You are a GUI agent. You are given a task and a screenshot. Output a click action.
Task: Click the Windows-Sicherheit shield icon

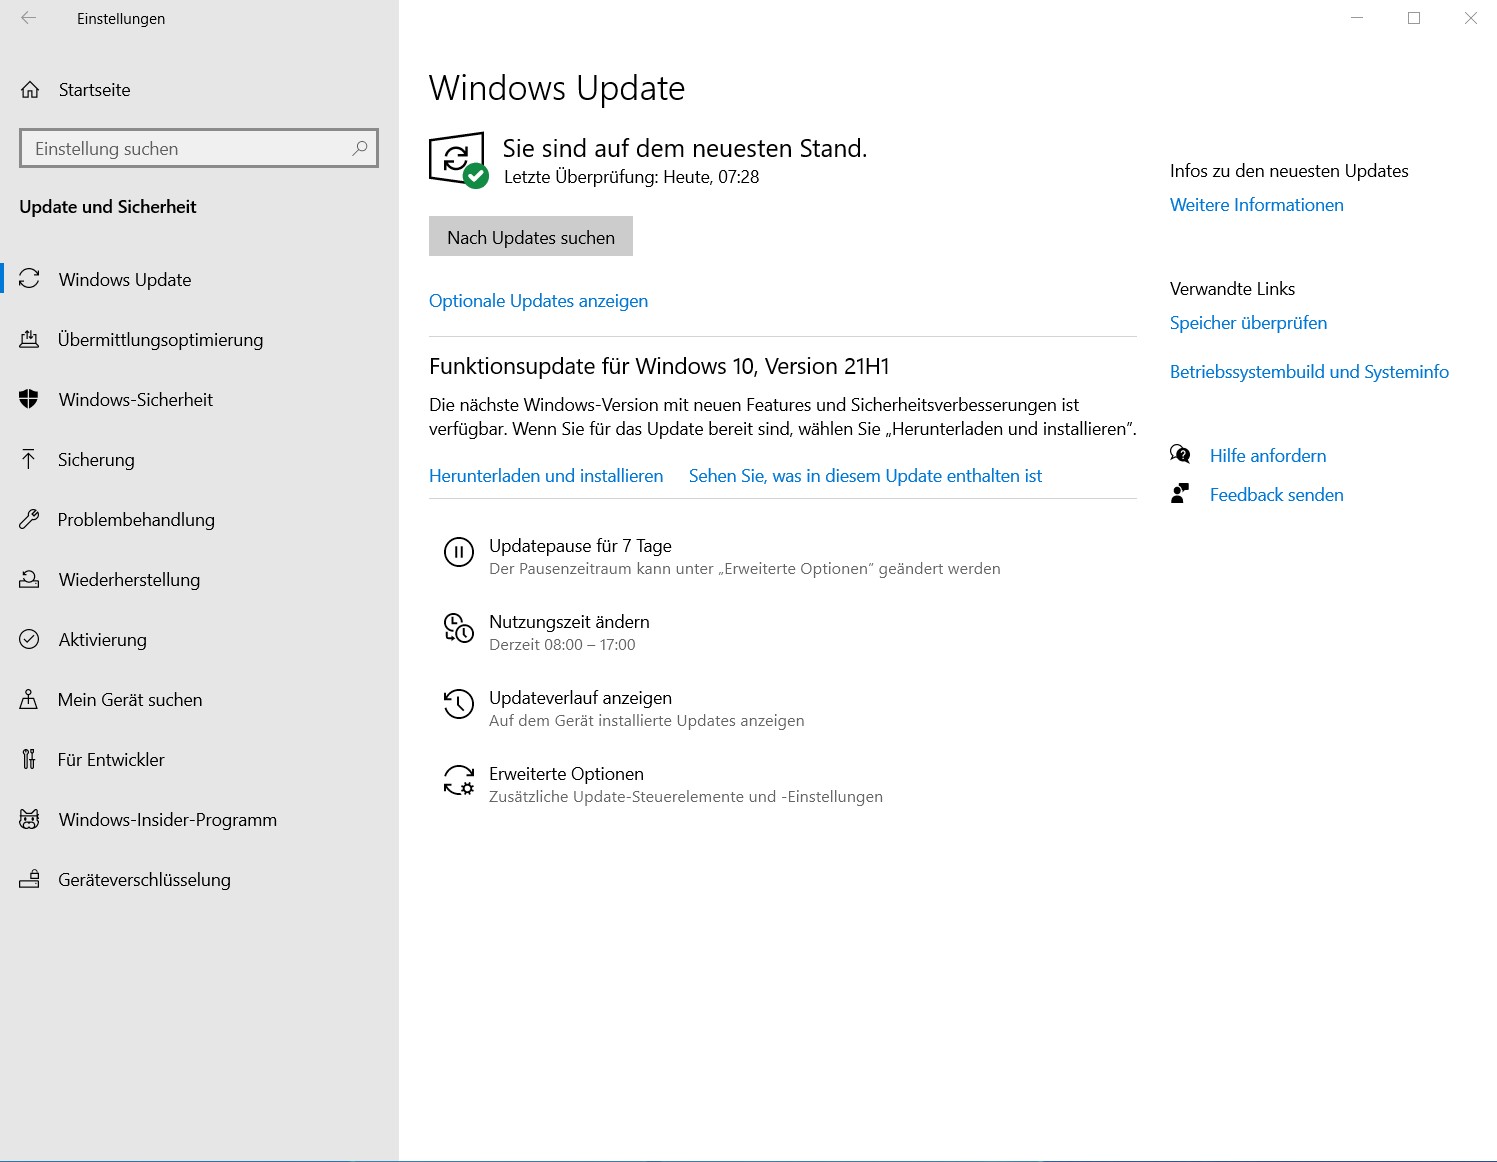(x=29, y=399)
